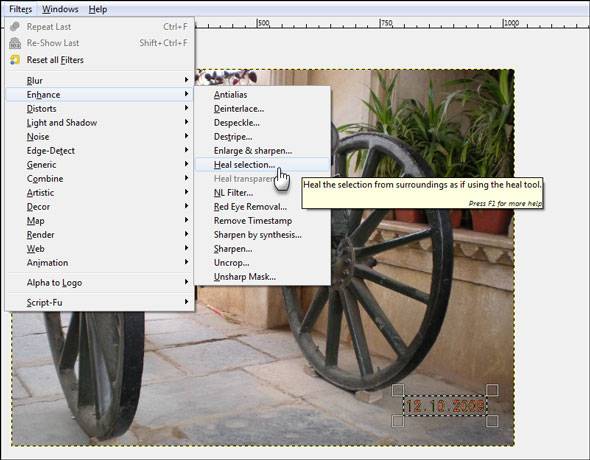
Task: Open the Alpha to Logo submenu
Action: (99, 282)
